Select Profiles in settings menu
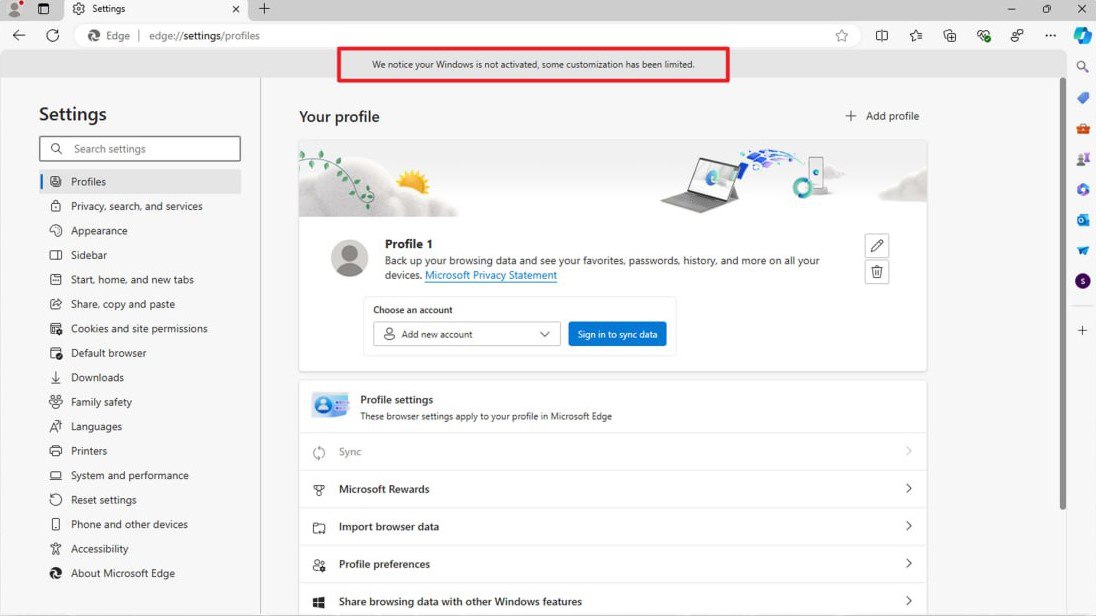Viewport: 1096px width, 616px height. [x=140, y=182]
